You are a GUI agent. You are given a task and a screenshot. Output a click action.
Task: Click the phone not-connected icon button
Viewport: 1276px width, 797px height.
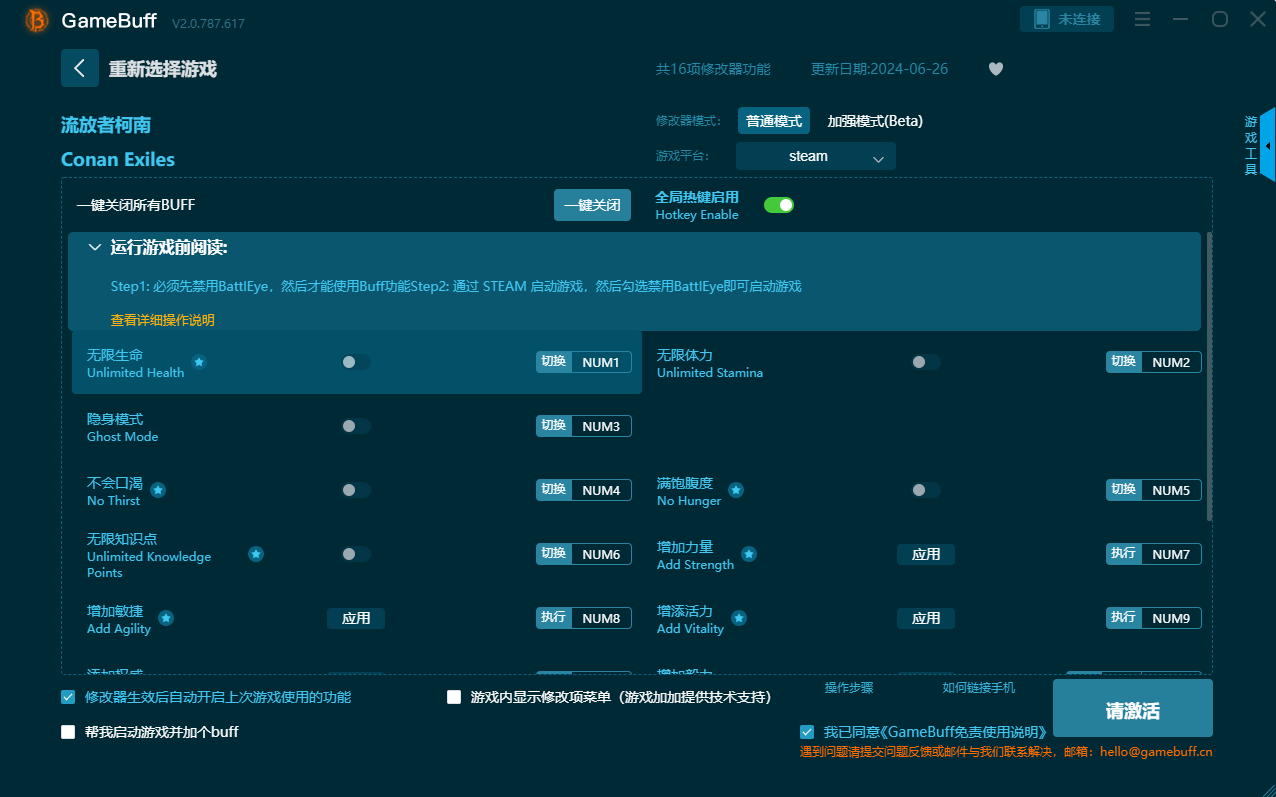point(1066,19)
